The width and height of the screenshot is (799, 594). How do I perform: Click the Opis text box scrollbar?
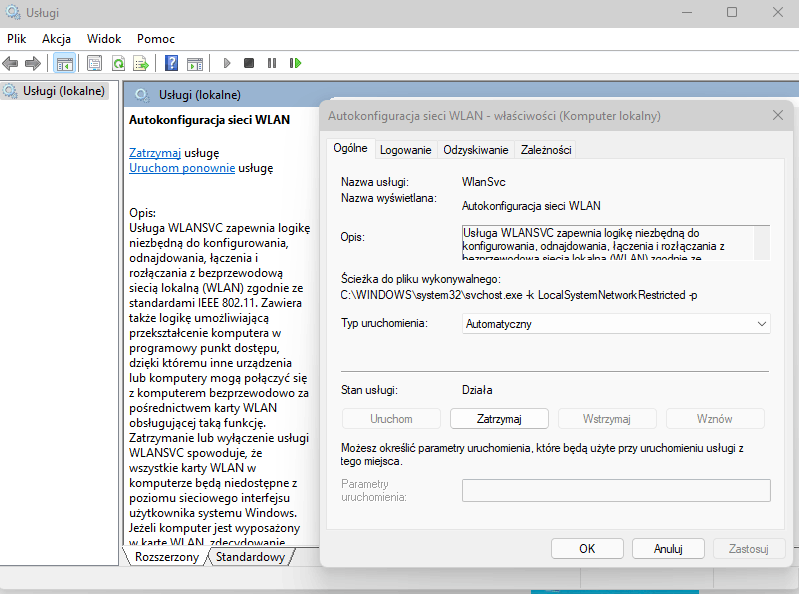pos(761,243)
